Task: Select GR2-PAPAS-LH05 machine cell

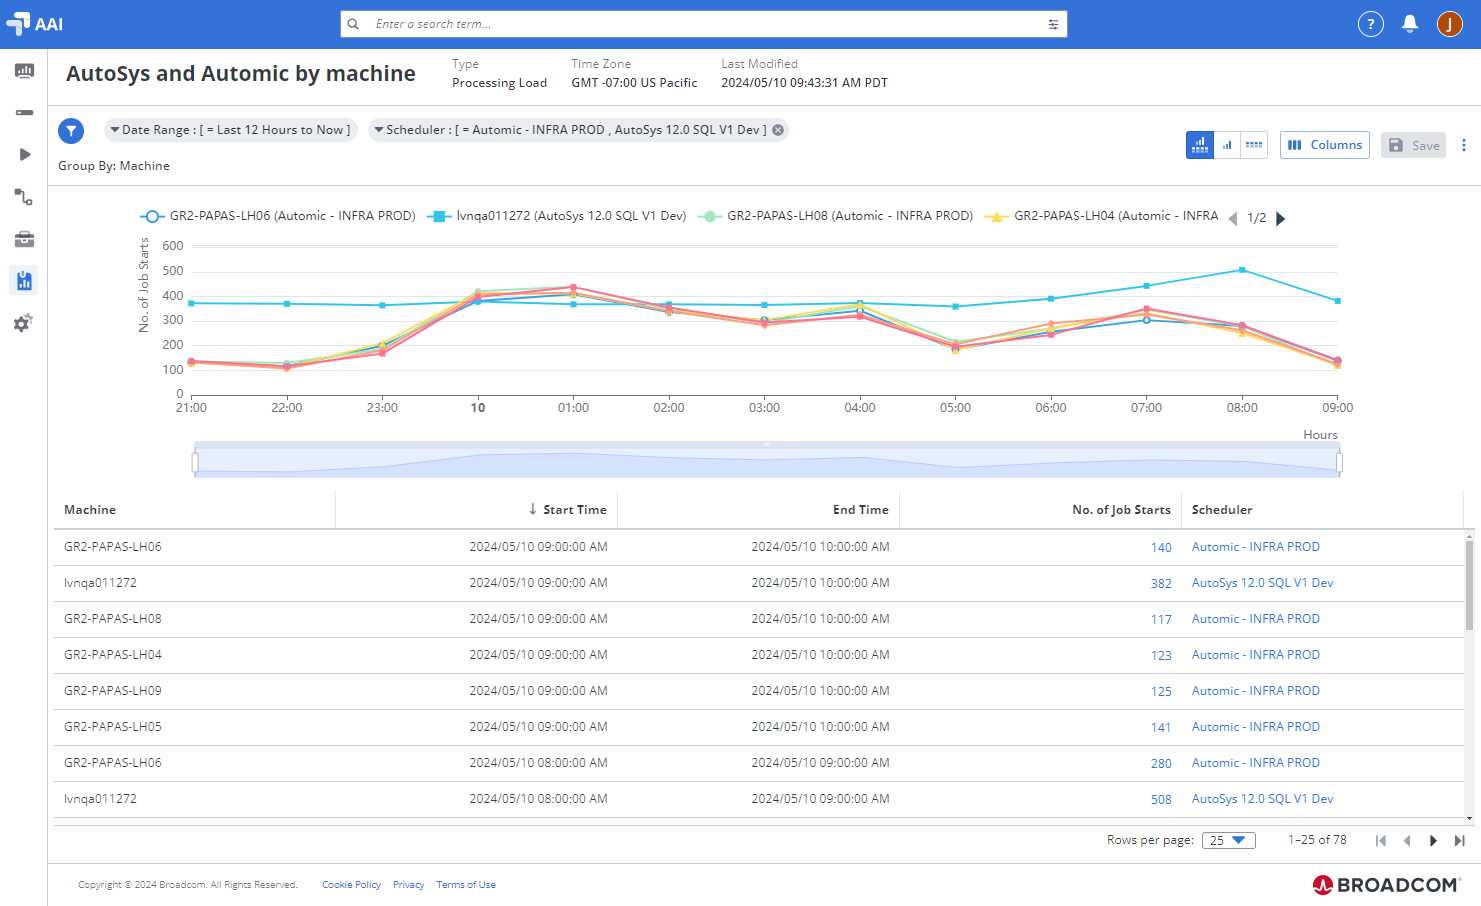Action: point(113,727)
